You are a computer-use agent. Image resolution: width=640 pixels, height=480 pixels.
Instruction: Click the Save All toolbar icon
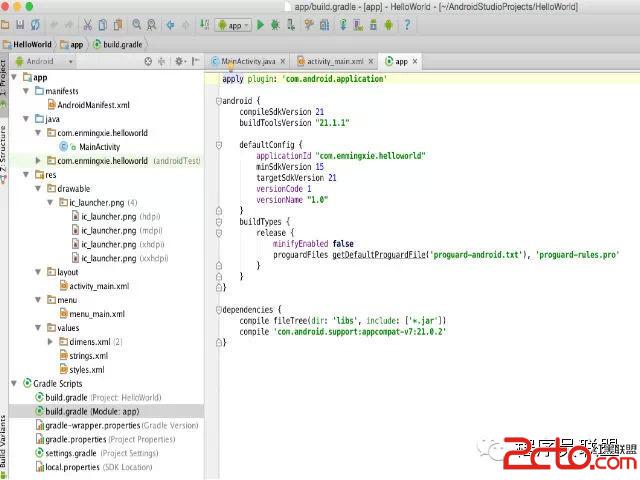pos(20,25)
